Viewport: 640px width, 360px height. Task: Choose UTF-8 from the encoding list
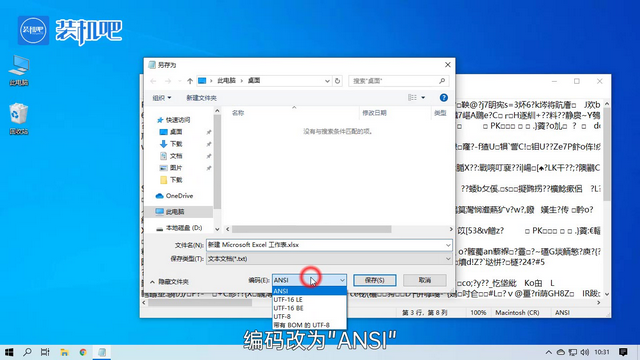pos(309,317)
